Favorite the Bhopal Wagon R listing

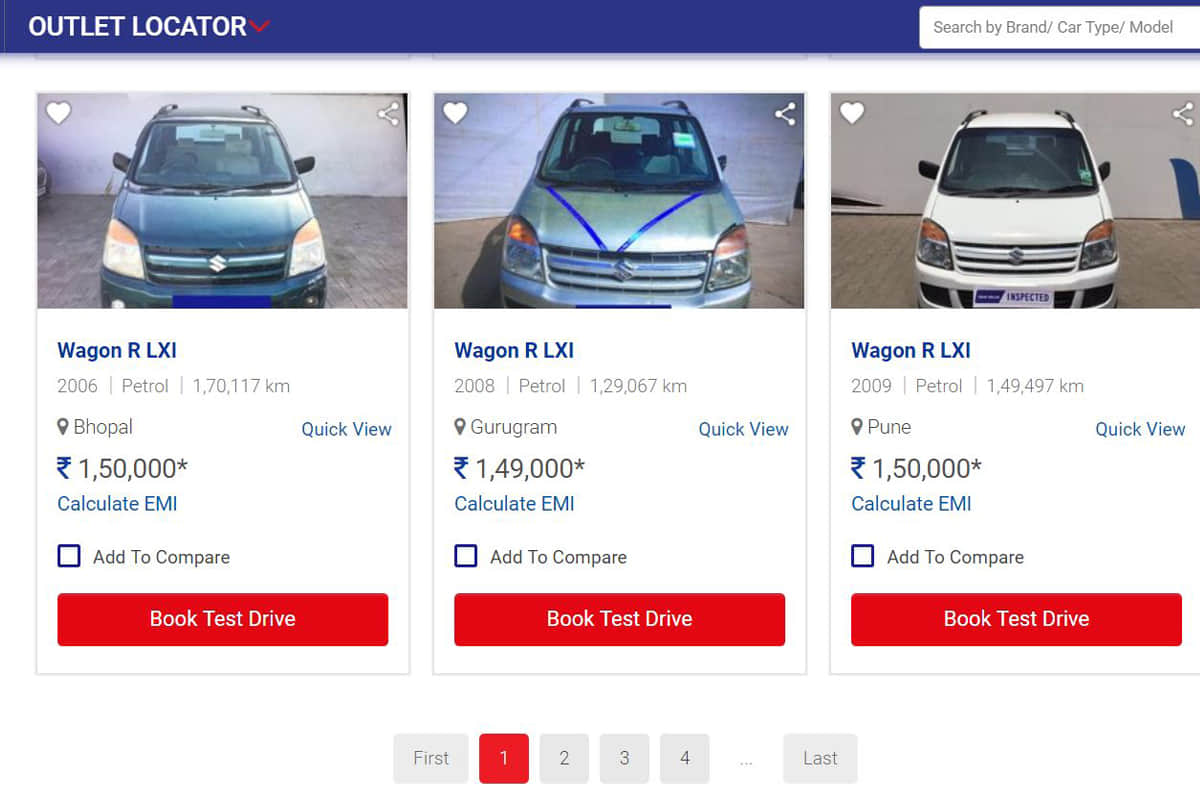[x=59, y=113]
